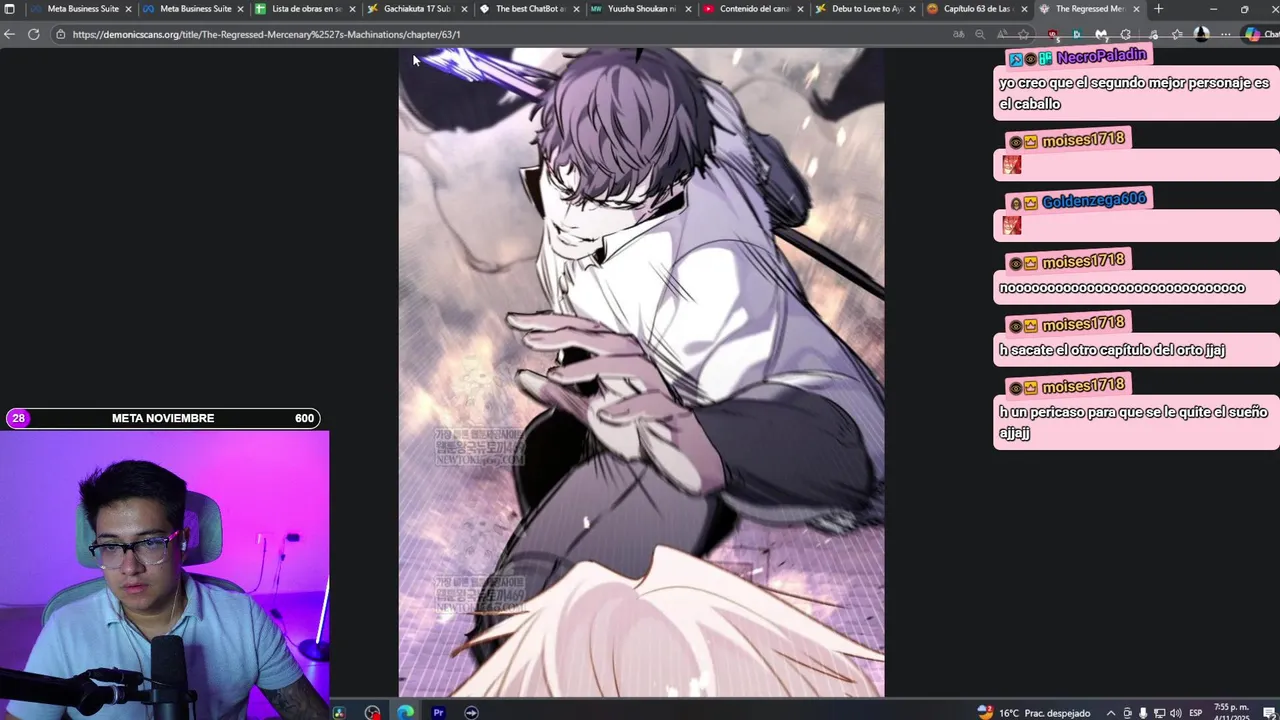Open the Copilot Chat button
1280x720 pixels.
click(1260, 34)
